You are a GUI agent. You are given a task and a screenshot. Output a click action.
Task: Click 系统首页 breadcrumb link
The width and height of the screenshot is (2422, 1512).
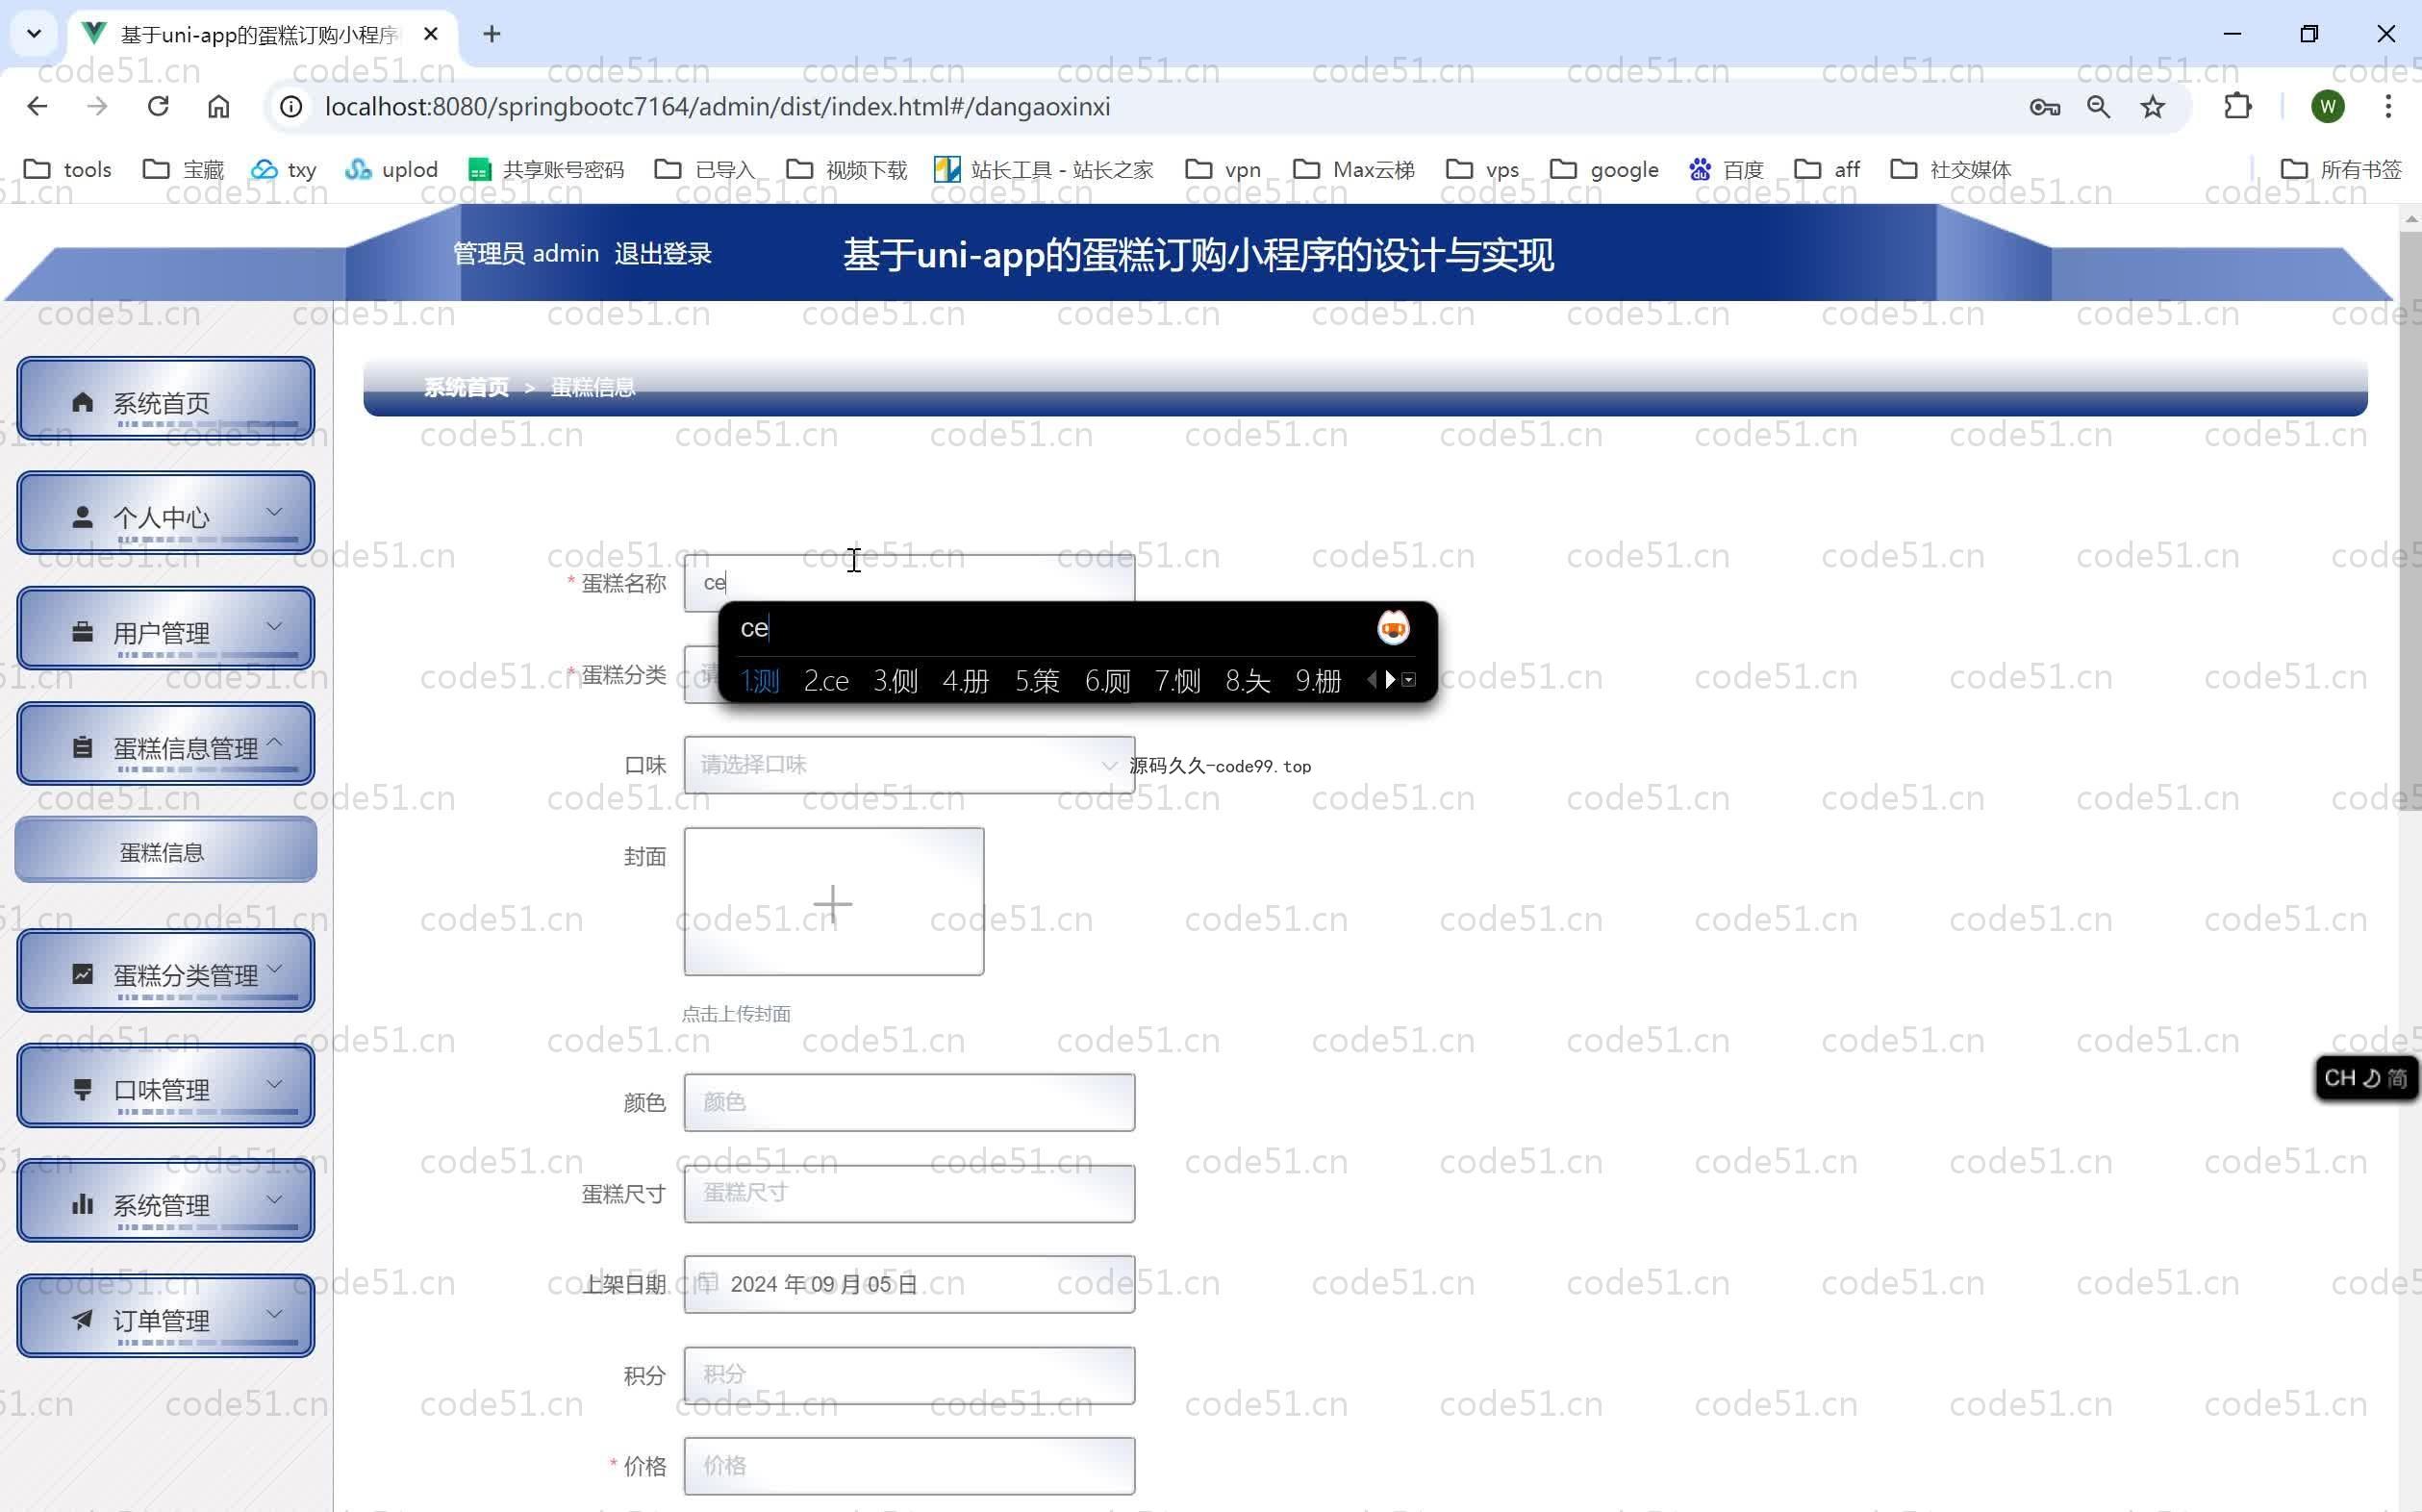(x=466, y=388)
